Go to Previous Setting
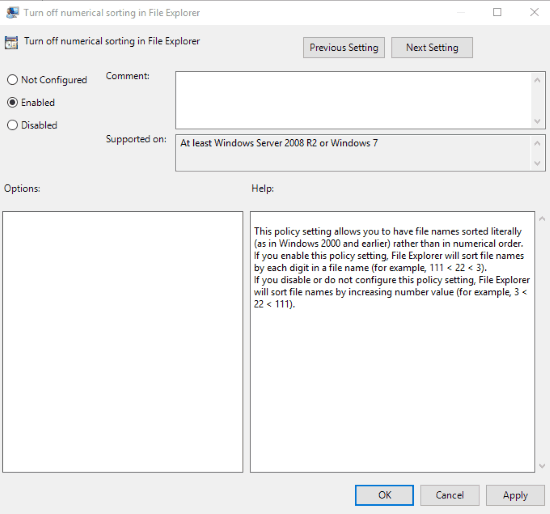The width and height of the screenshot is (550, 514). (x=344, y=47)
